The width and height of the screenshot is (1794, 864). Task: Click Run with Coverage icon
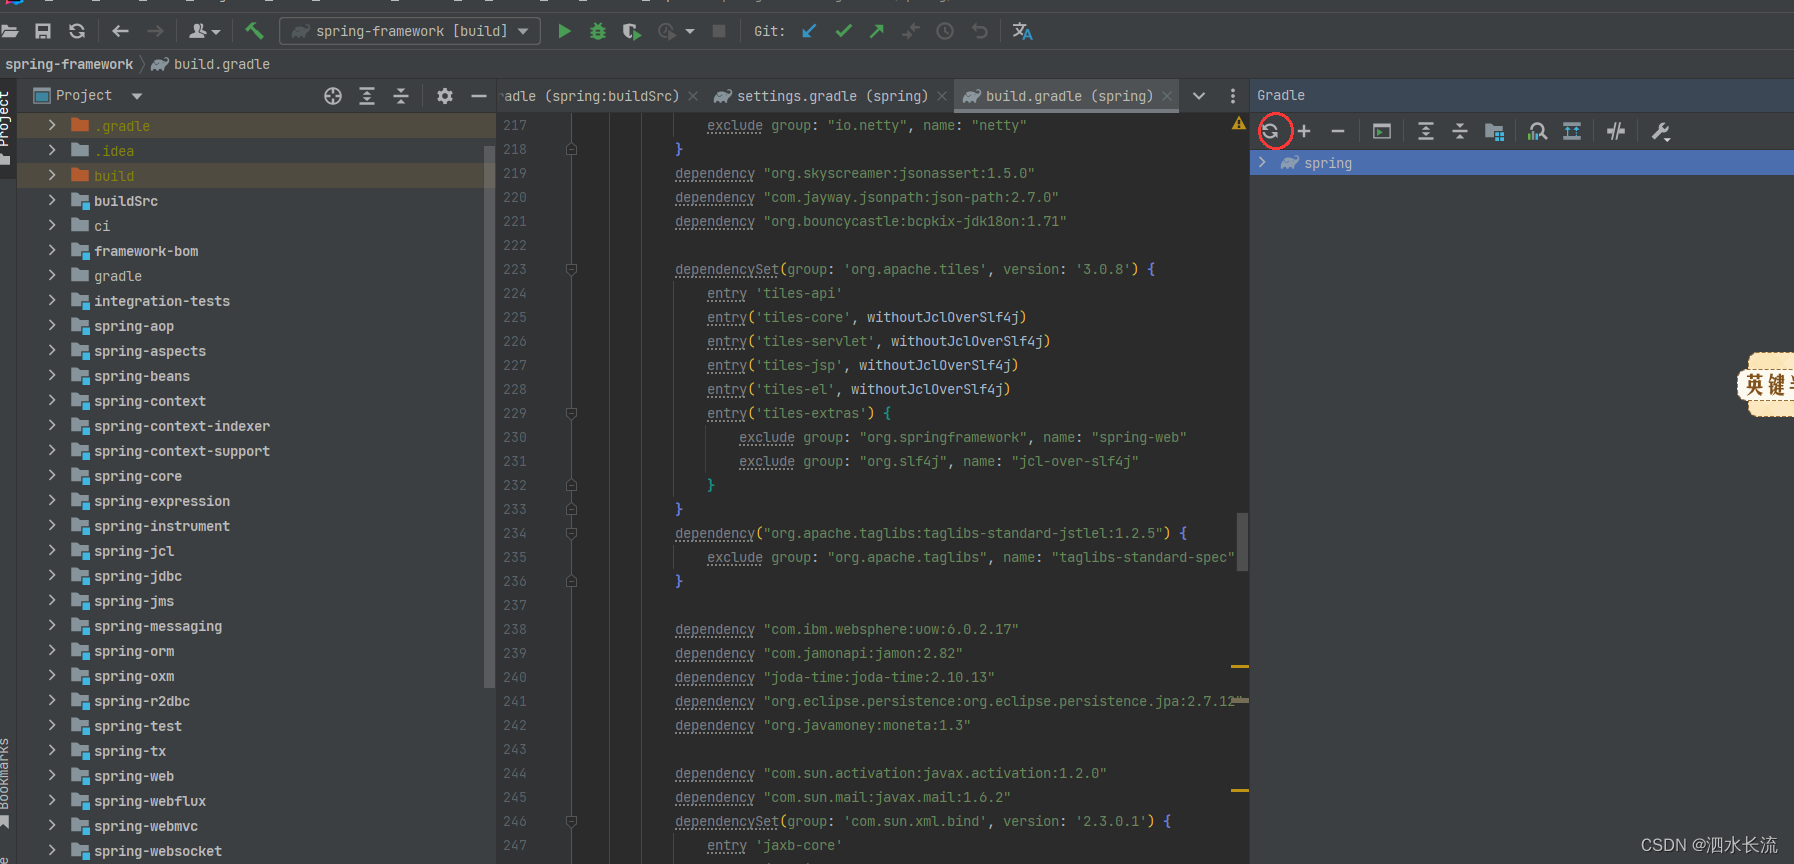pos(631,31)
